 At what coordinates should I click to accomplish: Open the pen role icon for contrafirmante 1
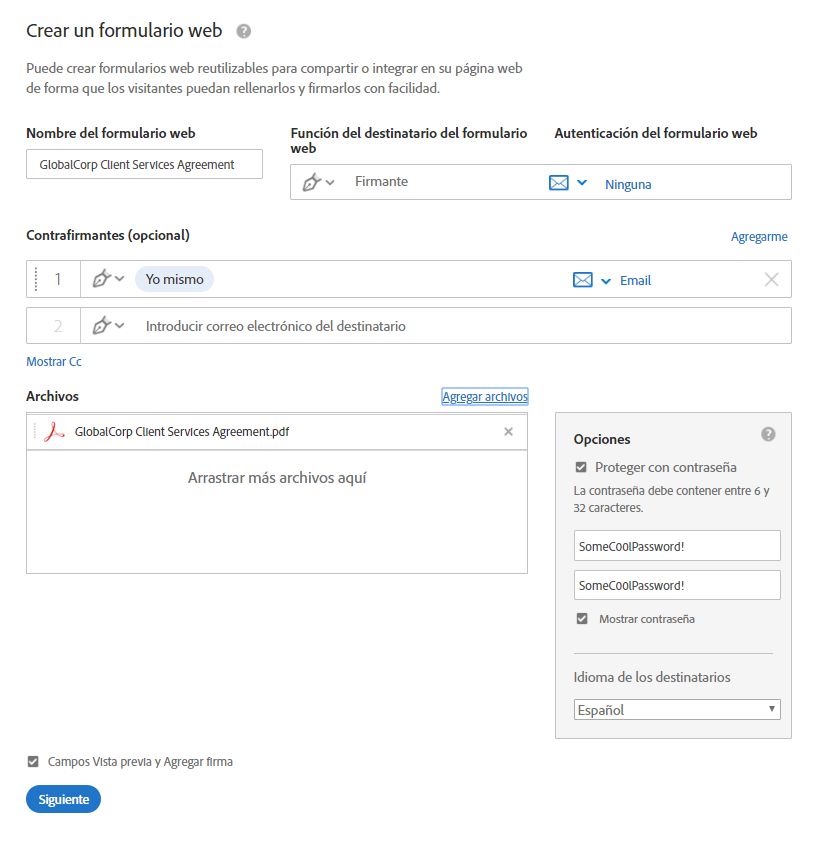[x=104, y=279]
